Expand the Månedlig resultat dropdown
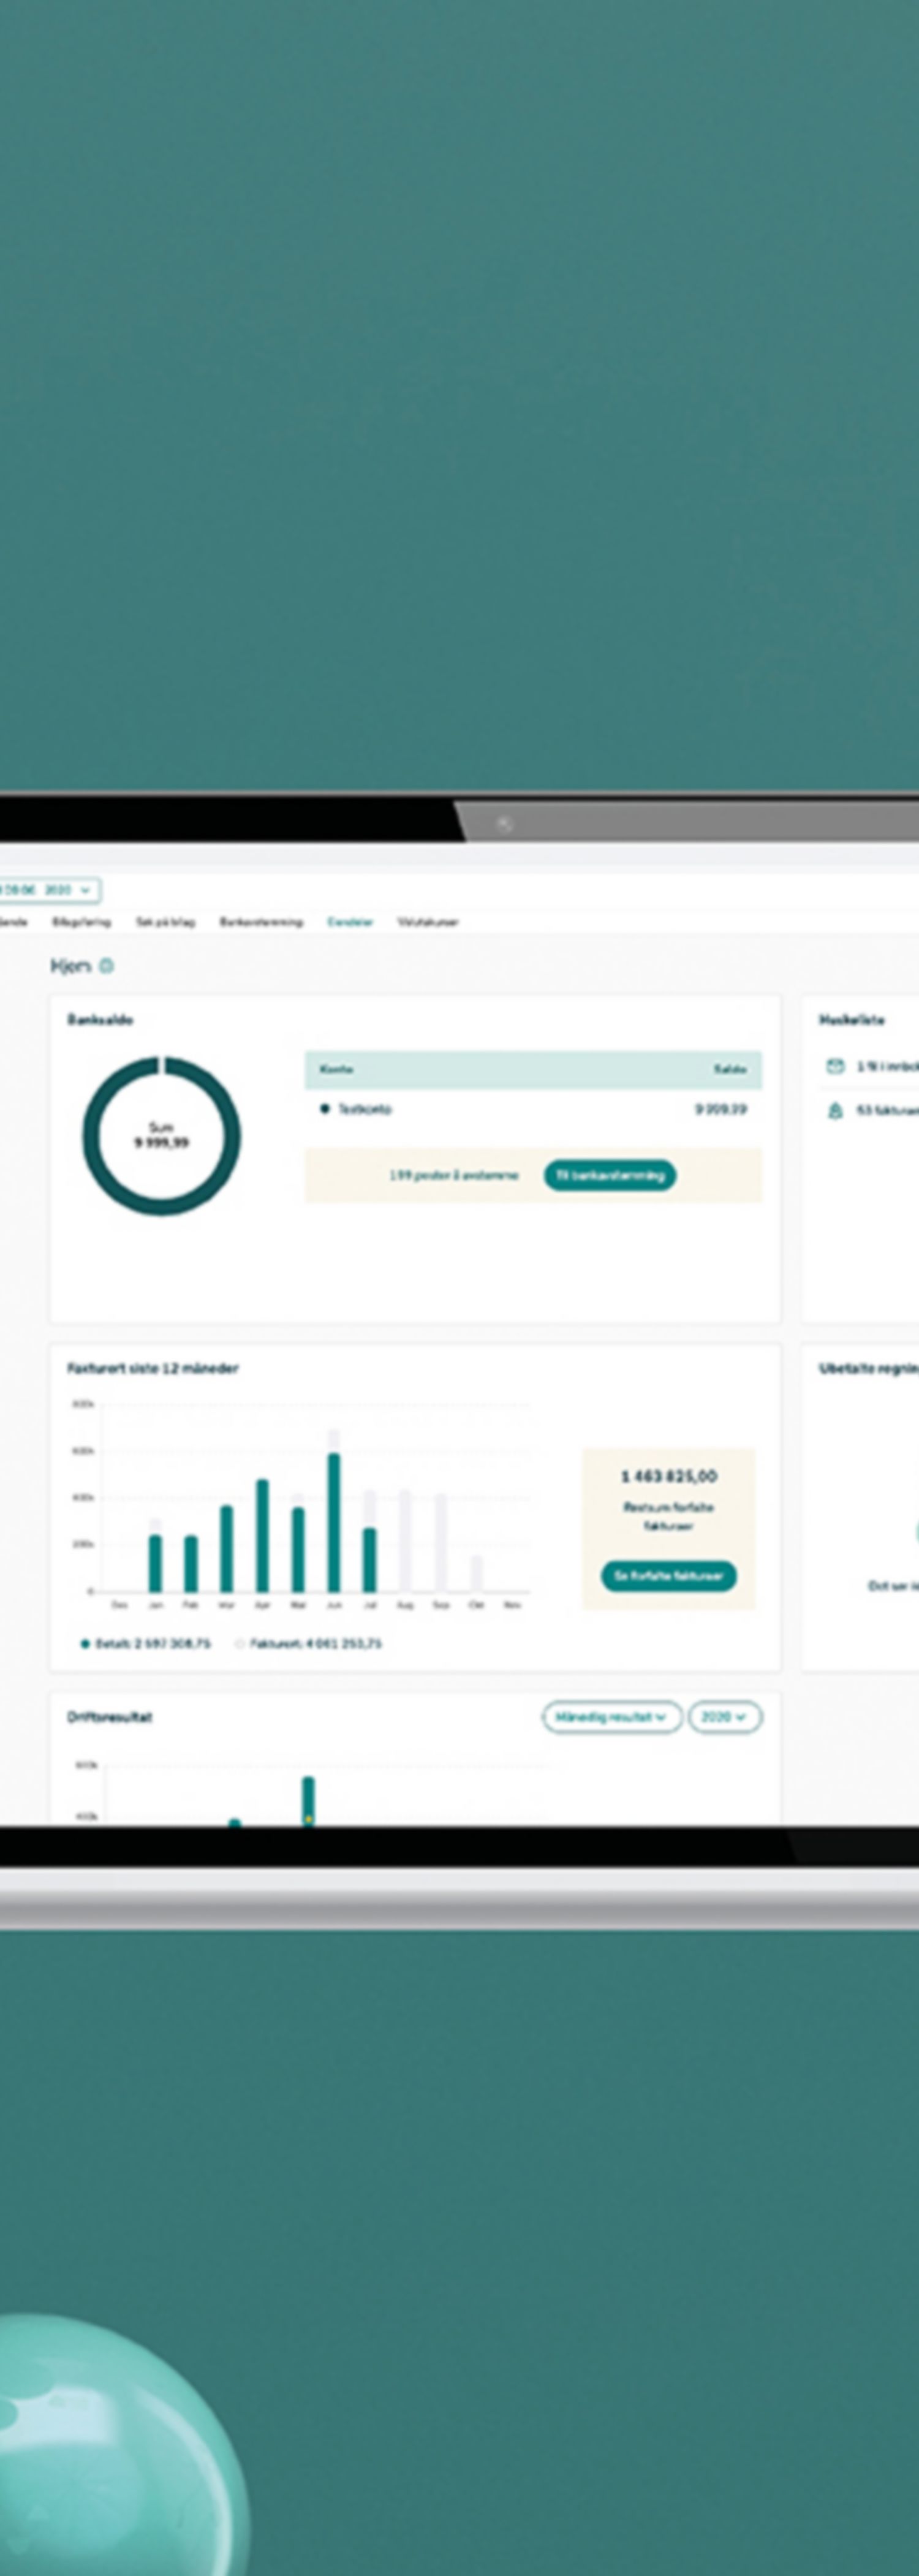 pos(612,1717)
